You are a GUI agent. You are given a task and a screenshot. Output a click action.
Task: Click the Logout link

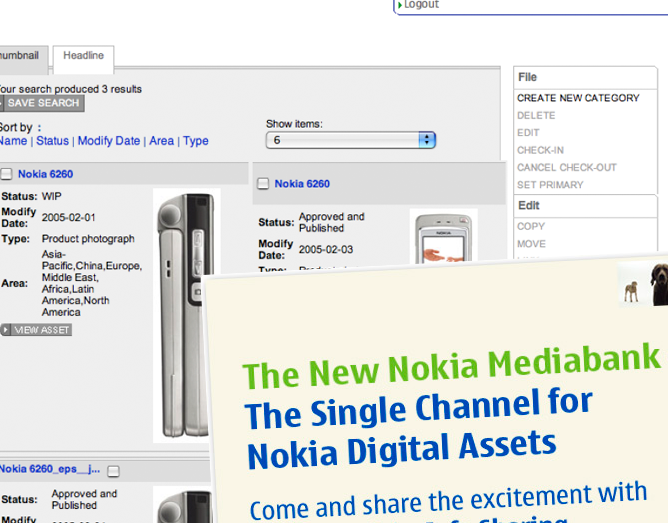(x=421, y=4)
